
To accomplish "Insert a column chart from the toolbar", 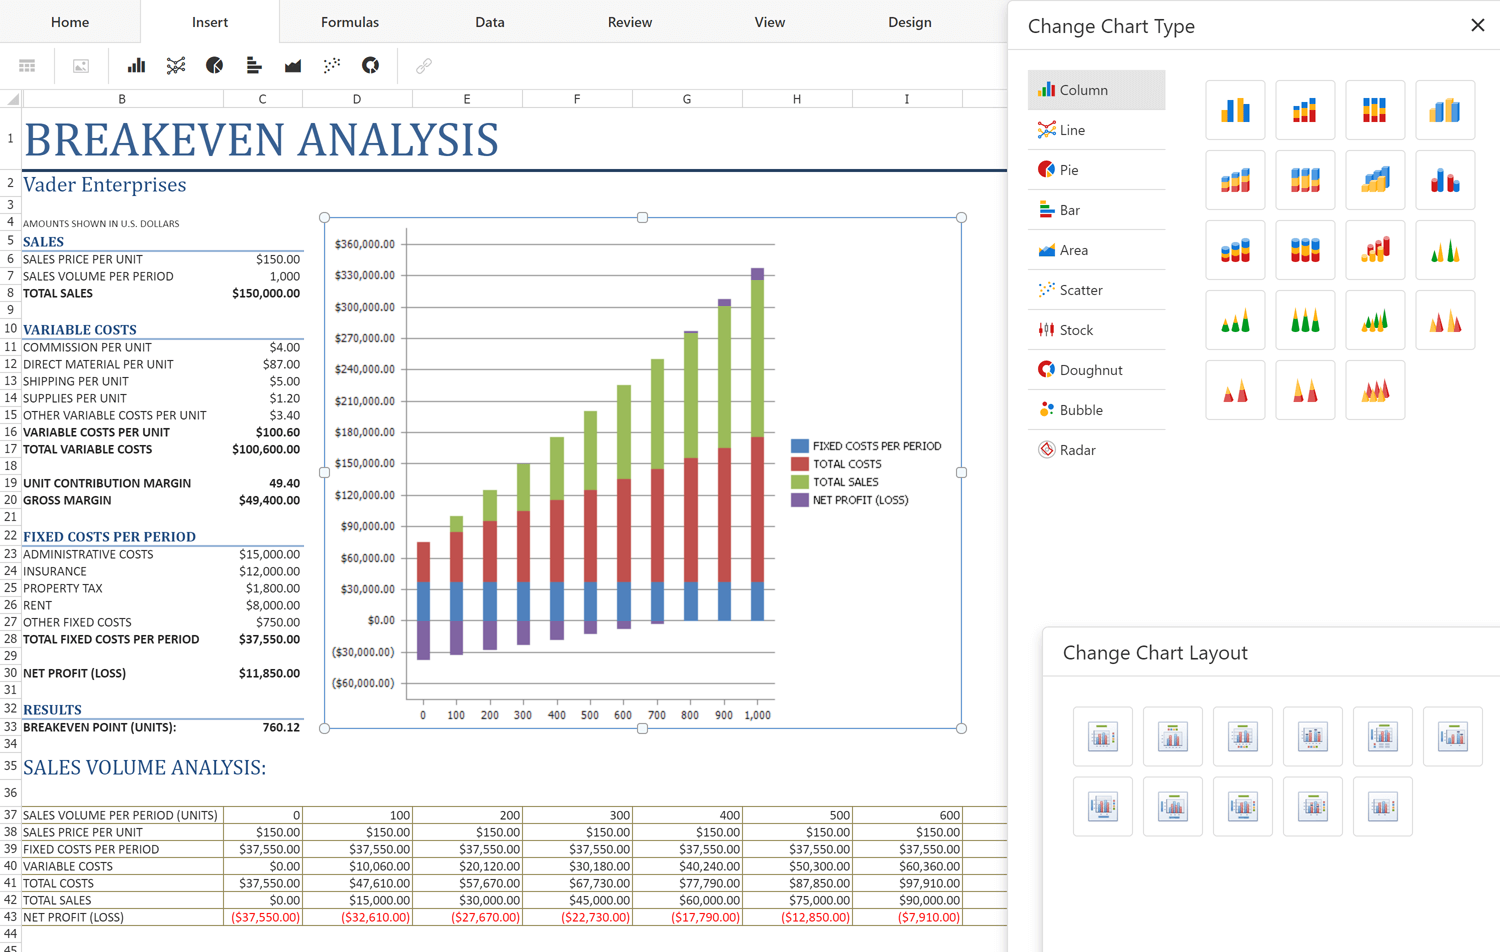I will pos(136,66).
